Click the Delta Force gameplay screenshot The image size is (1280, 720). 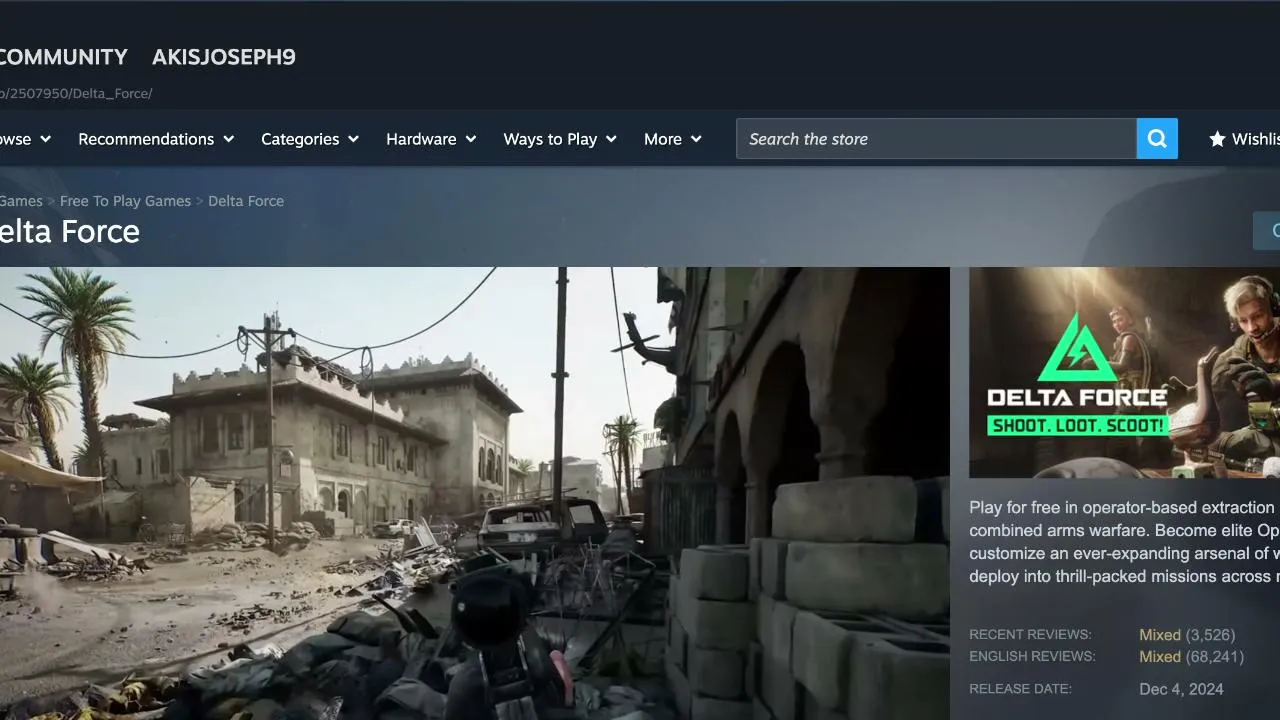[x=475, y=493]
